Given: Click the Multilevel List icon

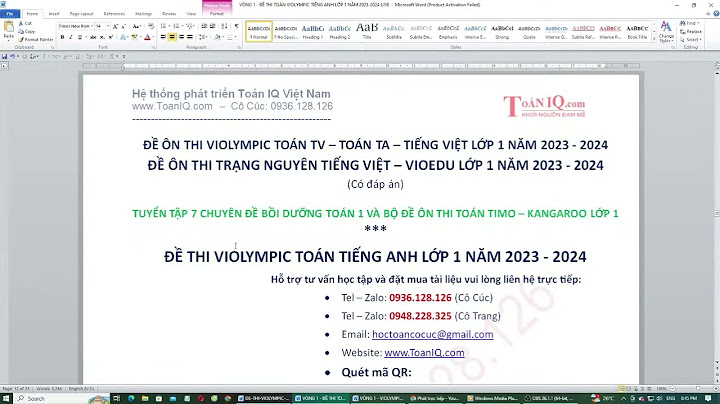Looking at the screenshot, I should tap(191, 26).
